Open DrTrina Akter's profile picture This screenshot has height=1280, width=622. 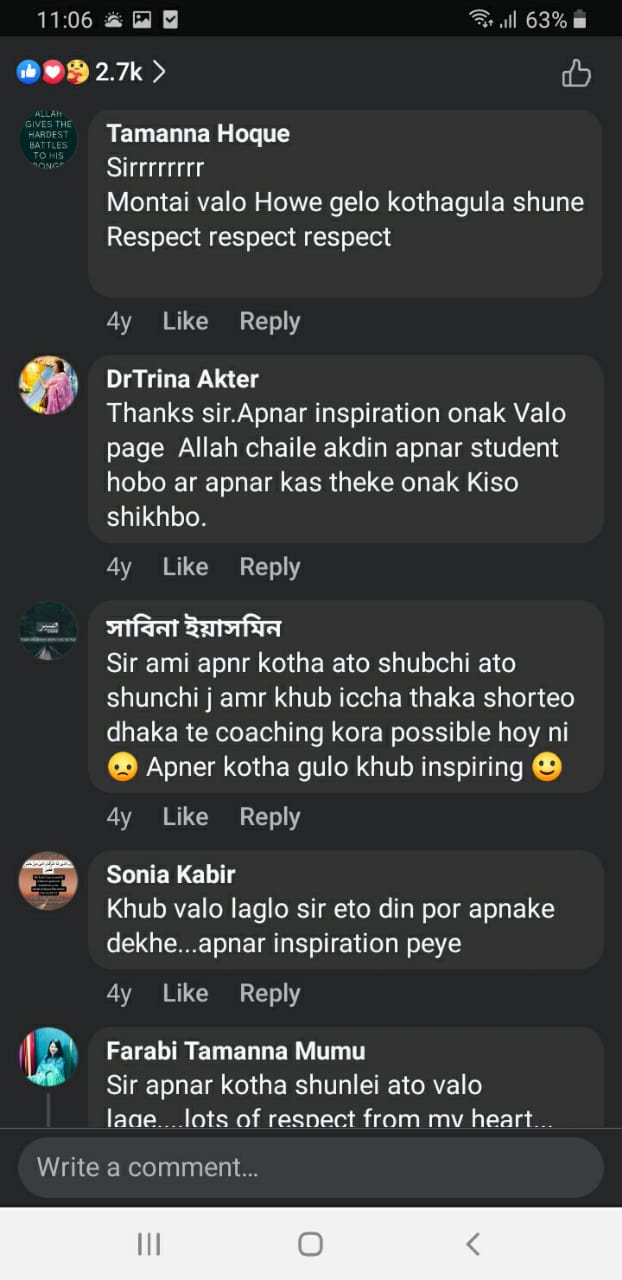pos(48,385)
